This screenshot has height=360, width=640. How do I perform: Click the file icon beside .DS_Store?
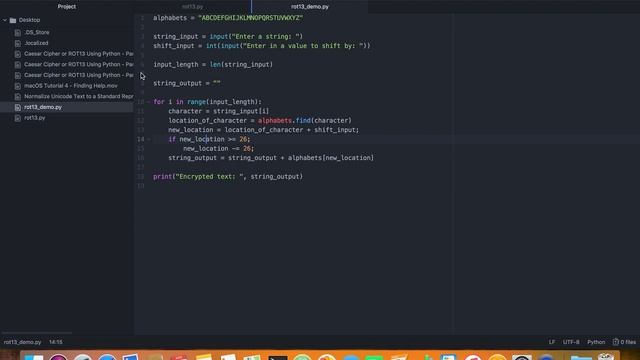tap(18, 33)
